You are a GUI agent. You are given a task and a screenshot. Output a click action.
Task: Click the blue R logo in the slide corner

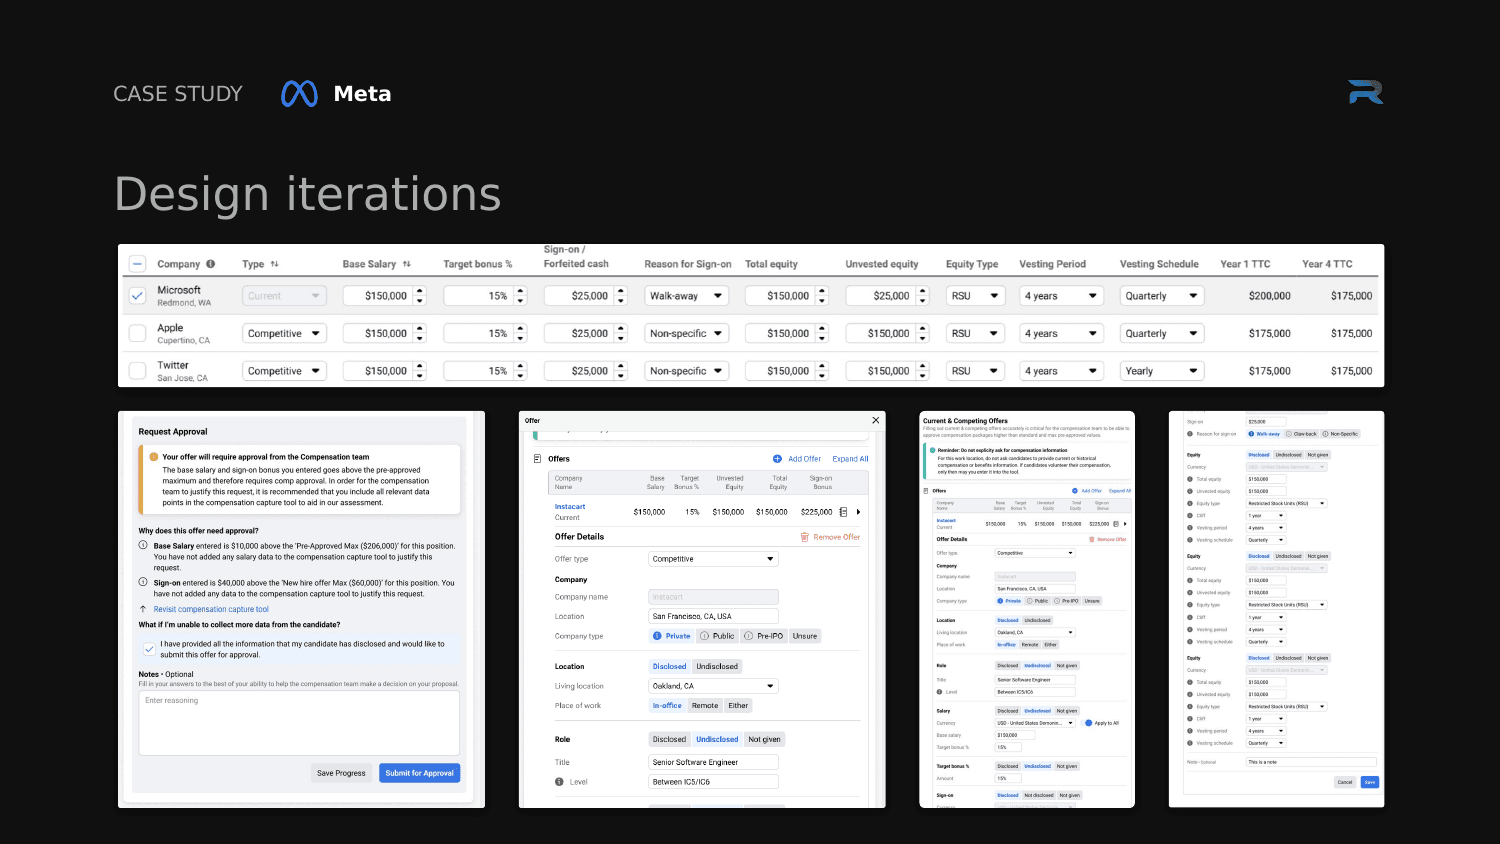[x=1366, y=92]
